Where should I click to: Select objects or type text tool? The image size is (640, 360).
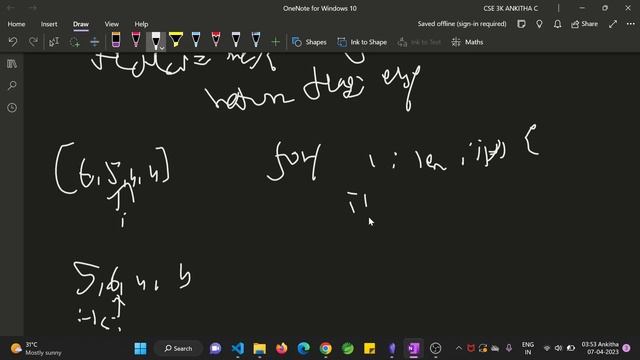point(54,42)
